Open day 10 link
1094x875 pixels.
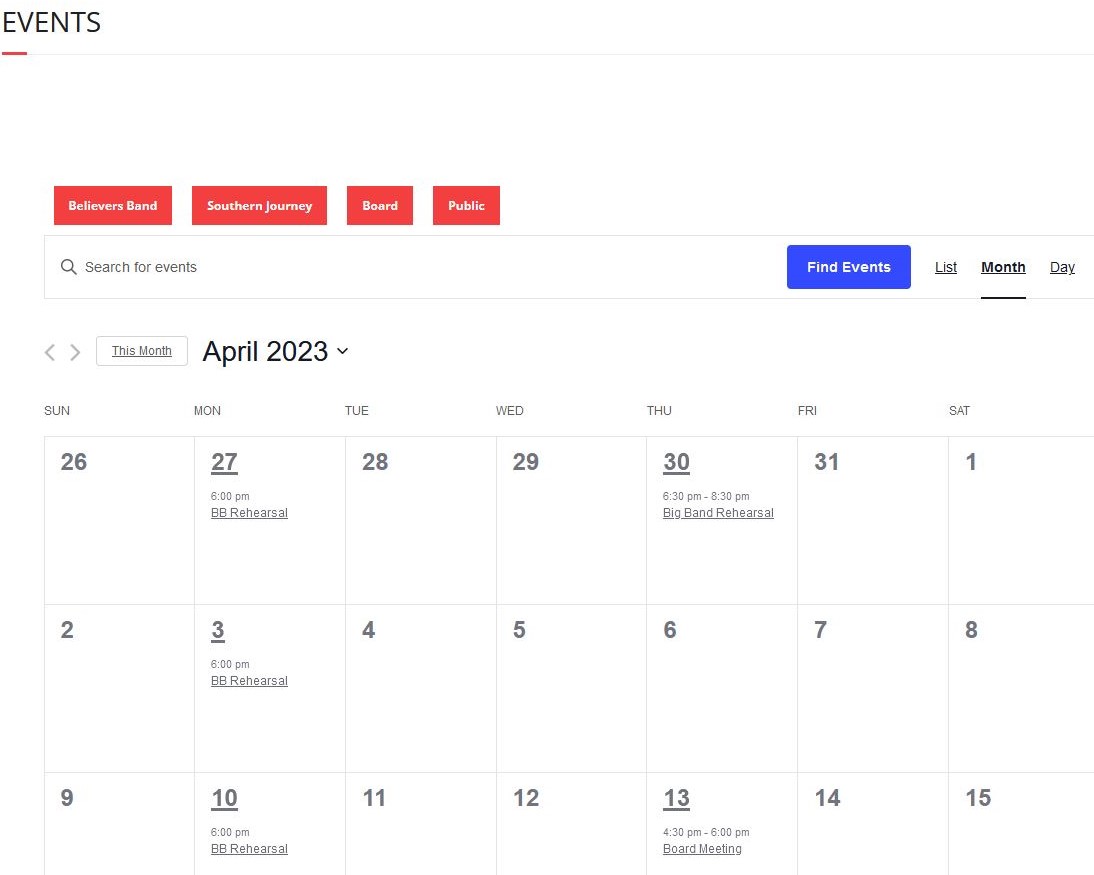pyautogui.click(x=224, y=798)
